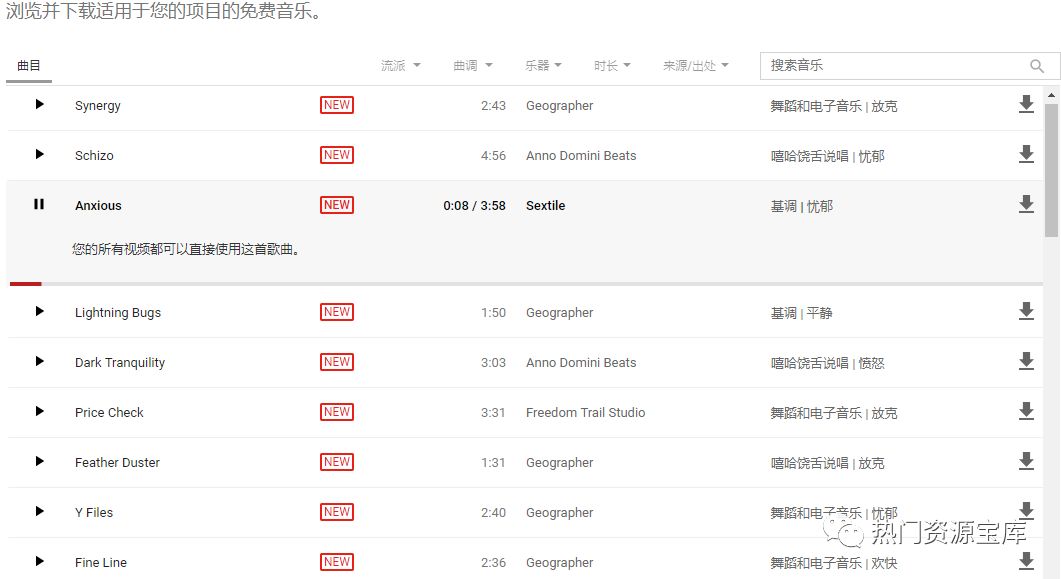Screen dimensions: 1061x579
Task: Open the 来源/出处 attribution filter dropdown
Action: 696,66
